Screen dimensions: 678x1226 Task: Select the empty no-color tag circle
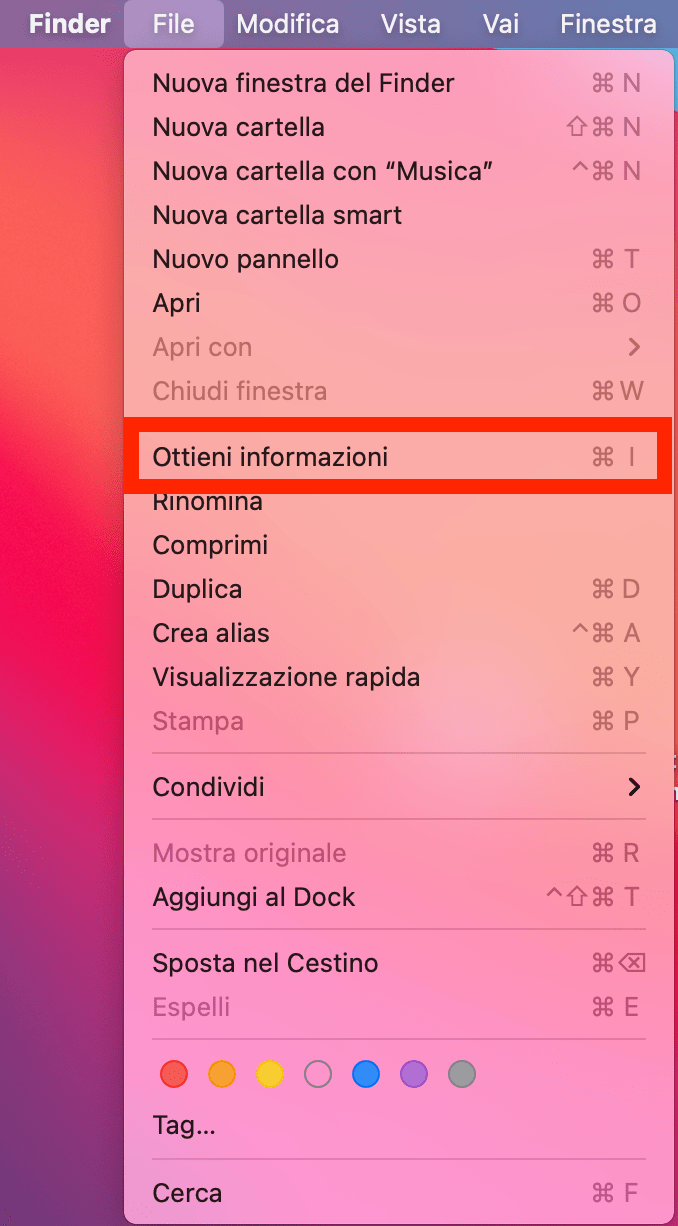click(x=318, y=1074)
